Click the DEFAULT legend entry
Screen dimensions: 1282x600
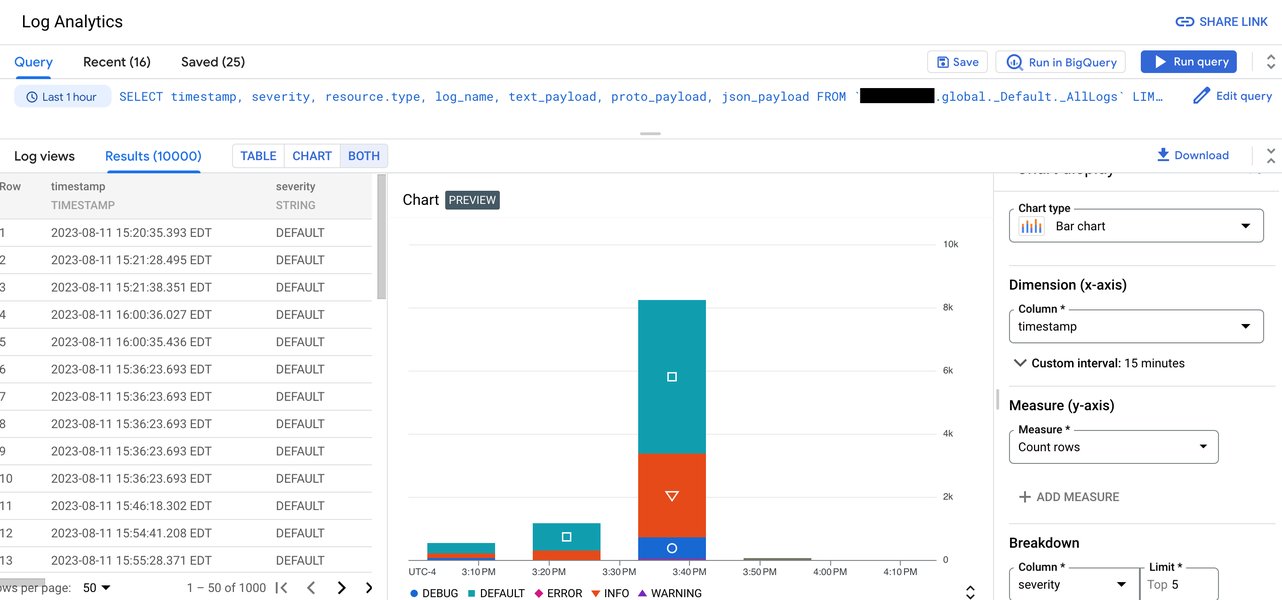coord(495,593)
